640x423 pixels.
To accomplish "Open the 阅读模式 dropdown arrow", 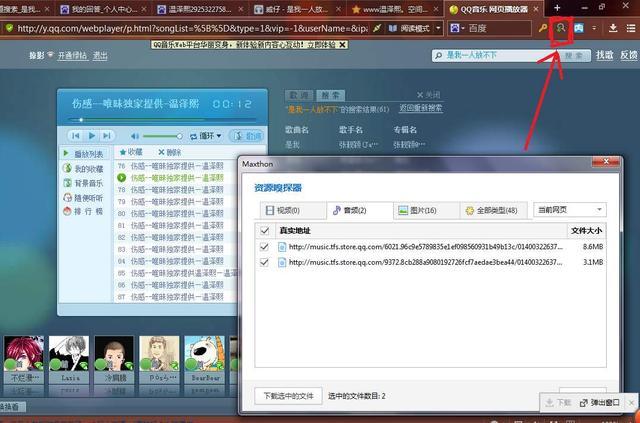I will pos(438,28).
